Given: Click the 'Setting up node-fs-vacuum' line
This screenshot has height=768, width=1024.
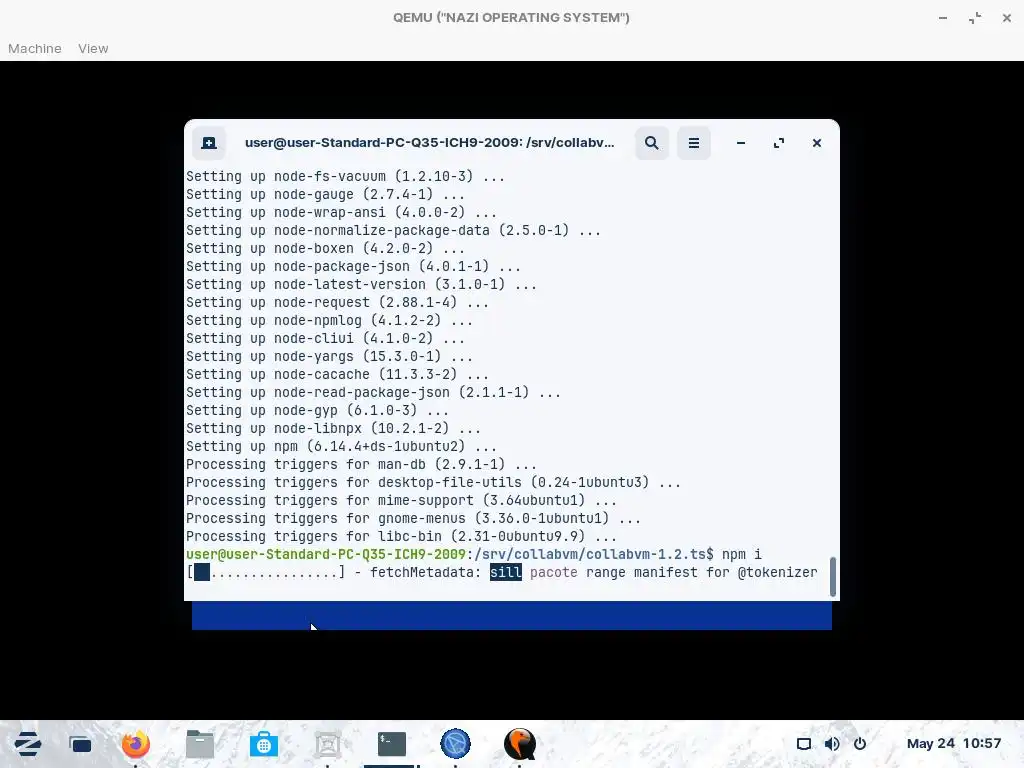Looking at the screenshot, I should (345, 176).
